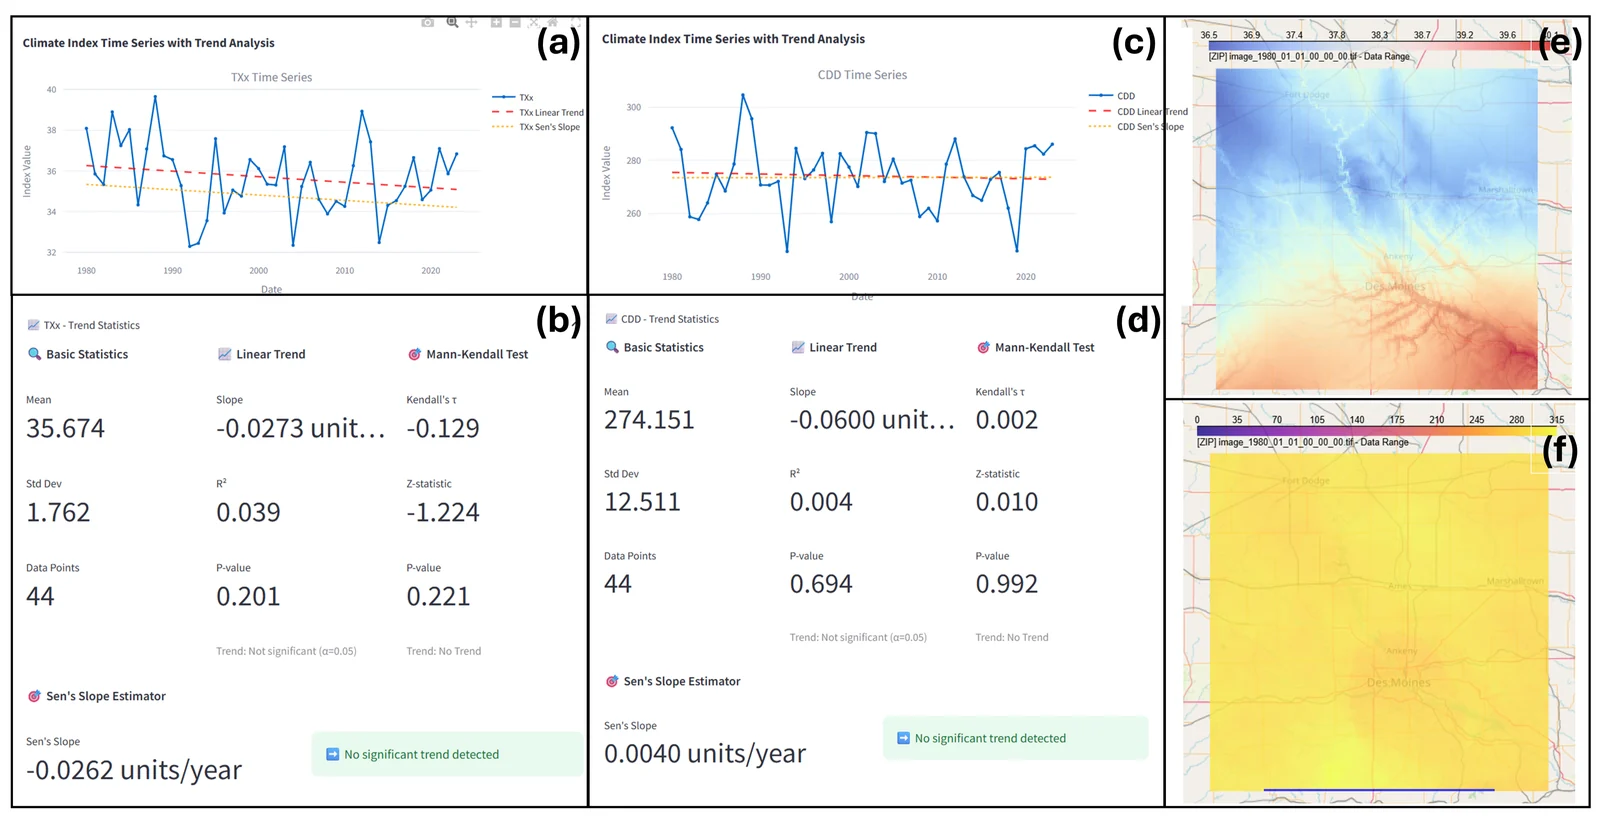
Task: Click the target icon beside CDD Mann-Kendall Test
Action: tap(983, 347)
